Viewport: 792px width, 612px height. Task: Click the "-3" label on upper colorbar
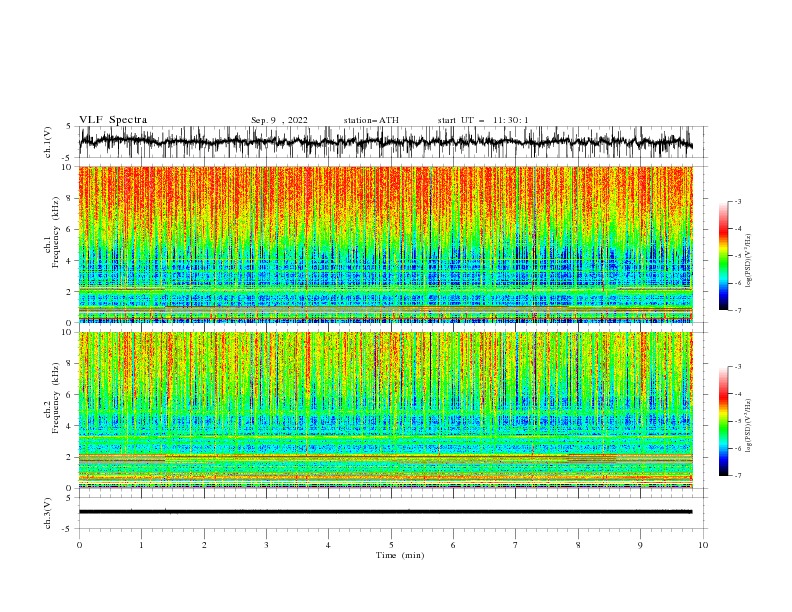click(737, 201)
